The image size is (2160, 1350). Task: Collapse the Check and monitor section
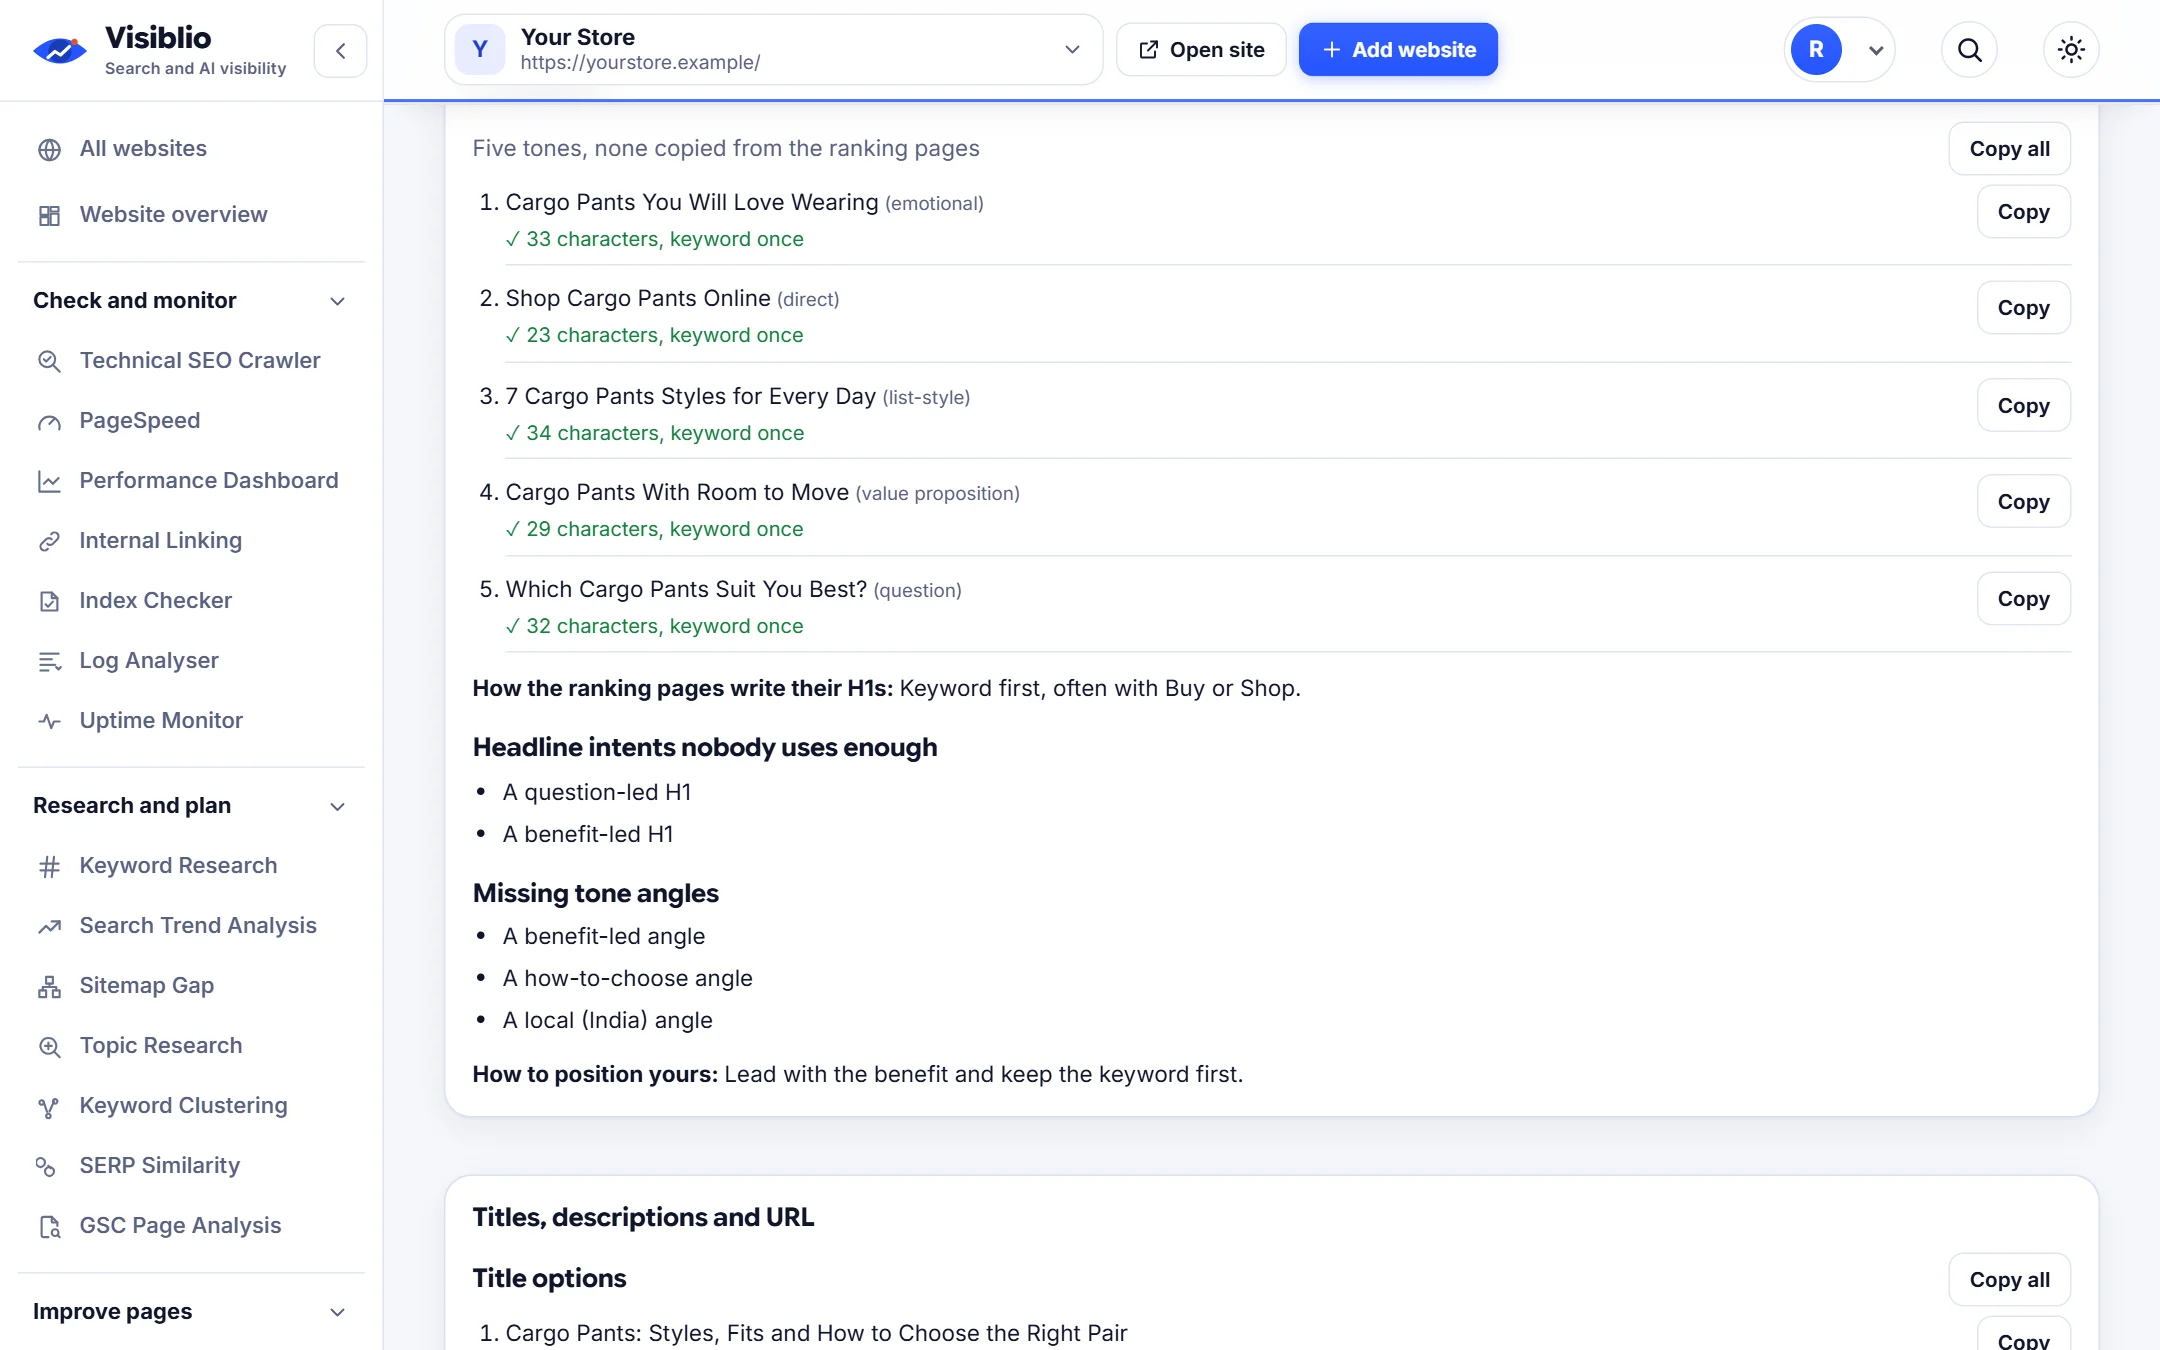(x=338, y=301)
